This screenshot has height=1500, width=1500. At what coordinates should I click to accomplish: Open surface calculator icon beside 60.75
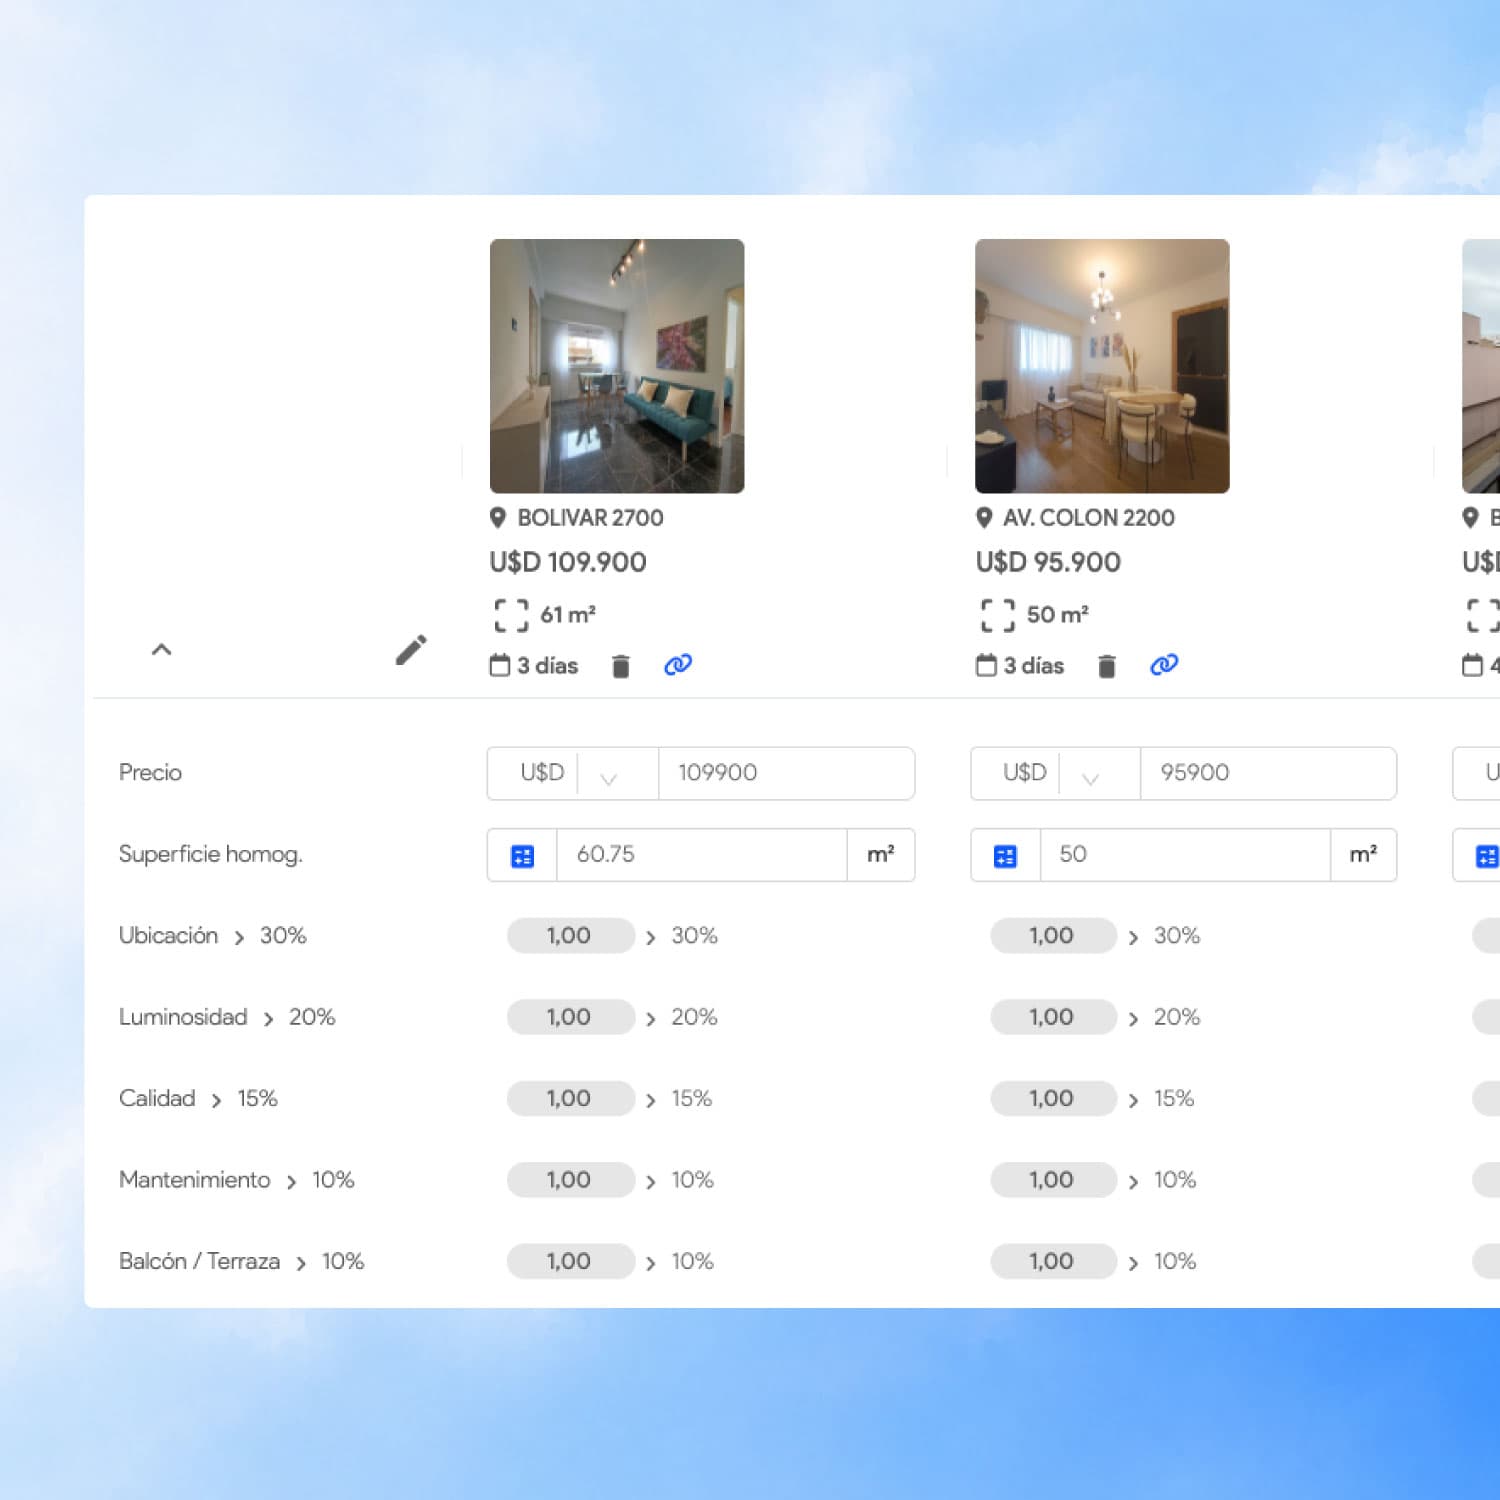tap(522, 856)
